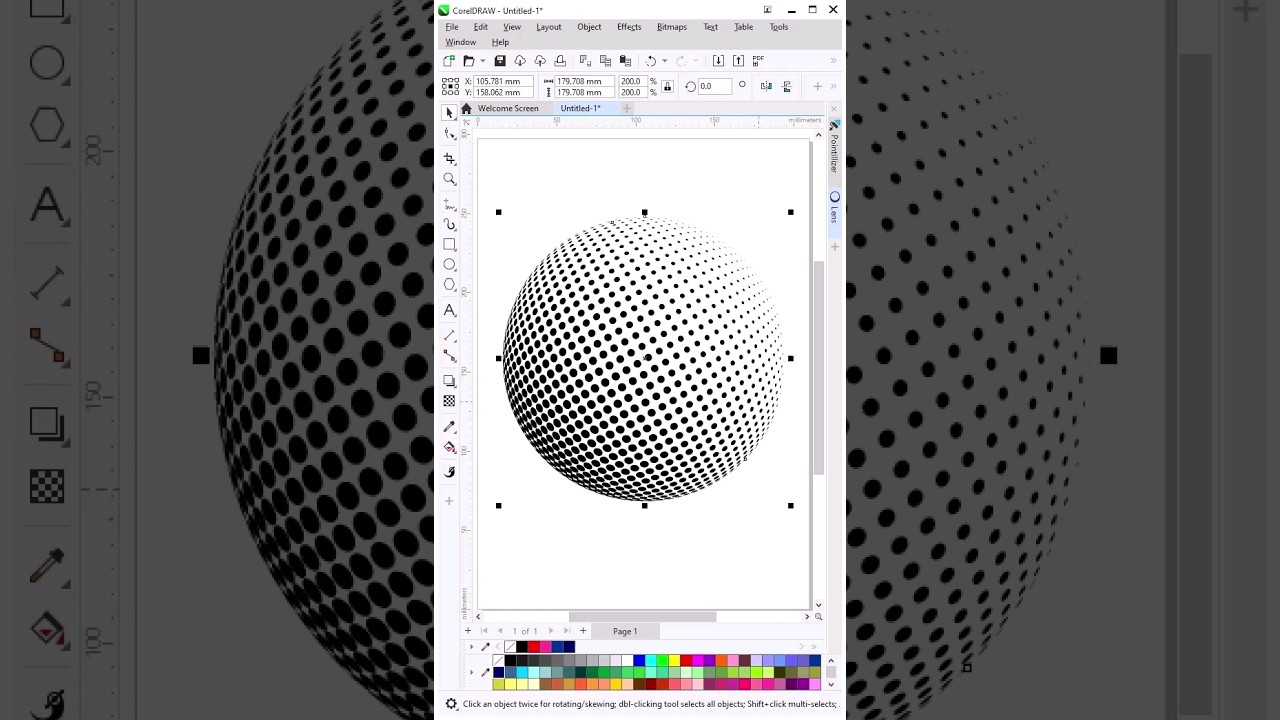Select the Rectangle tool
The width and height of the screenshot is (1280, 720).
pyautogui.click(x=449, y=244)
